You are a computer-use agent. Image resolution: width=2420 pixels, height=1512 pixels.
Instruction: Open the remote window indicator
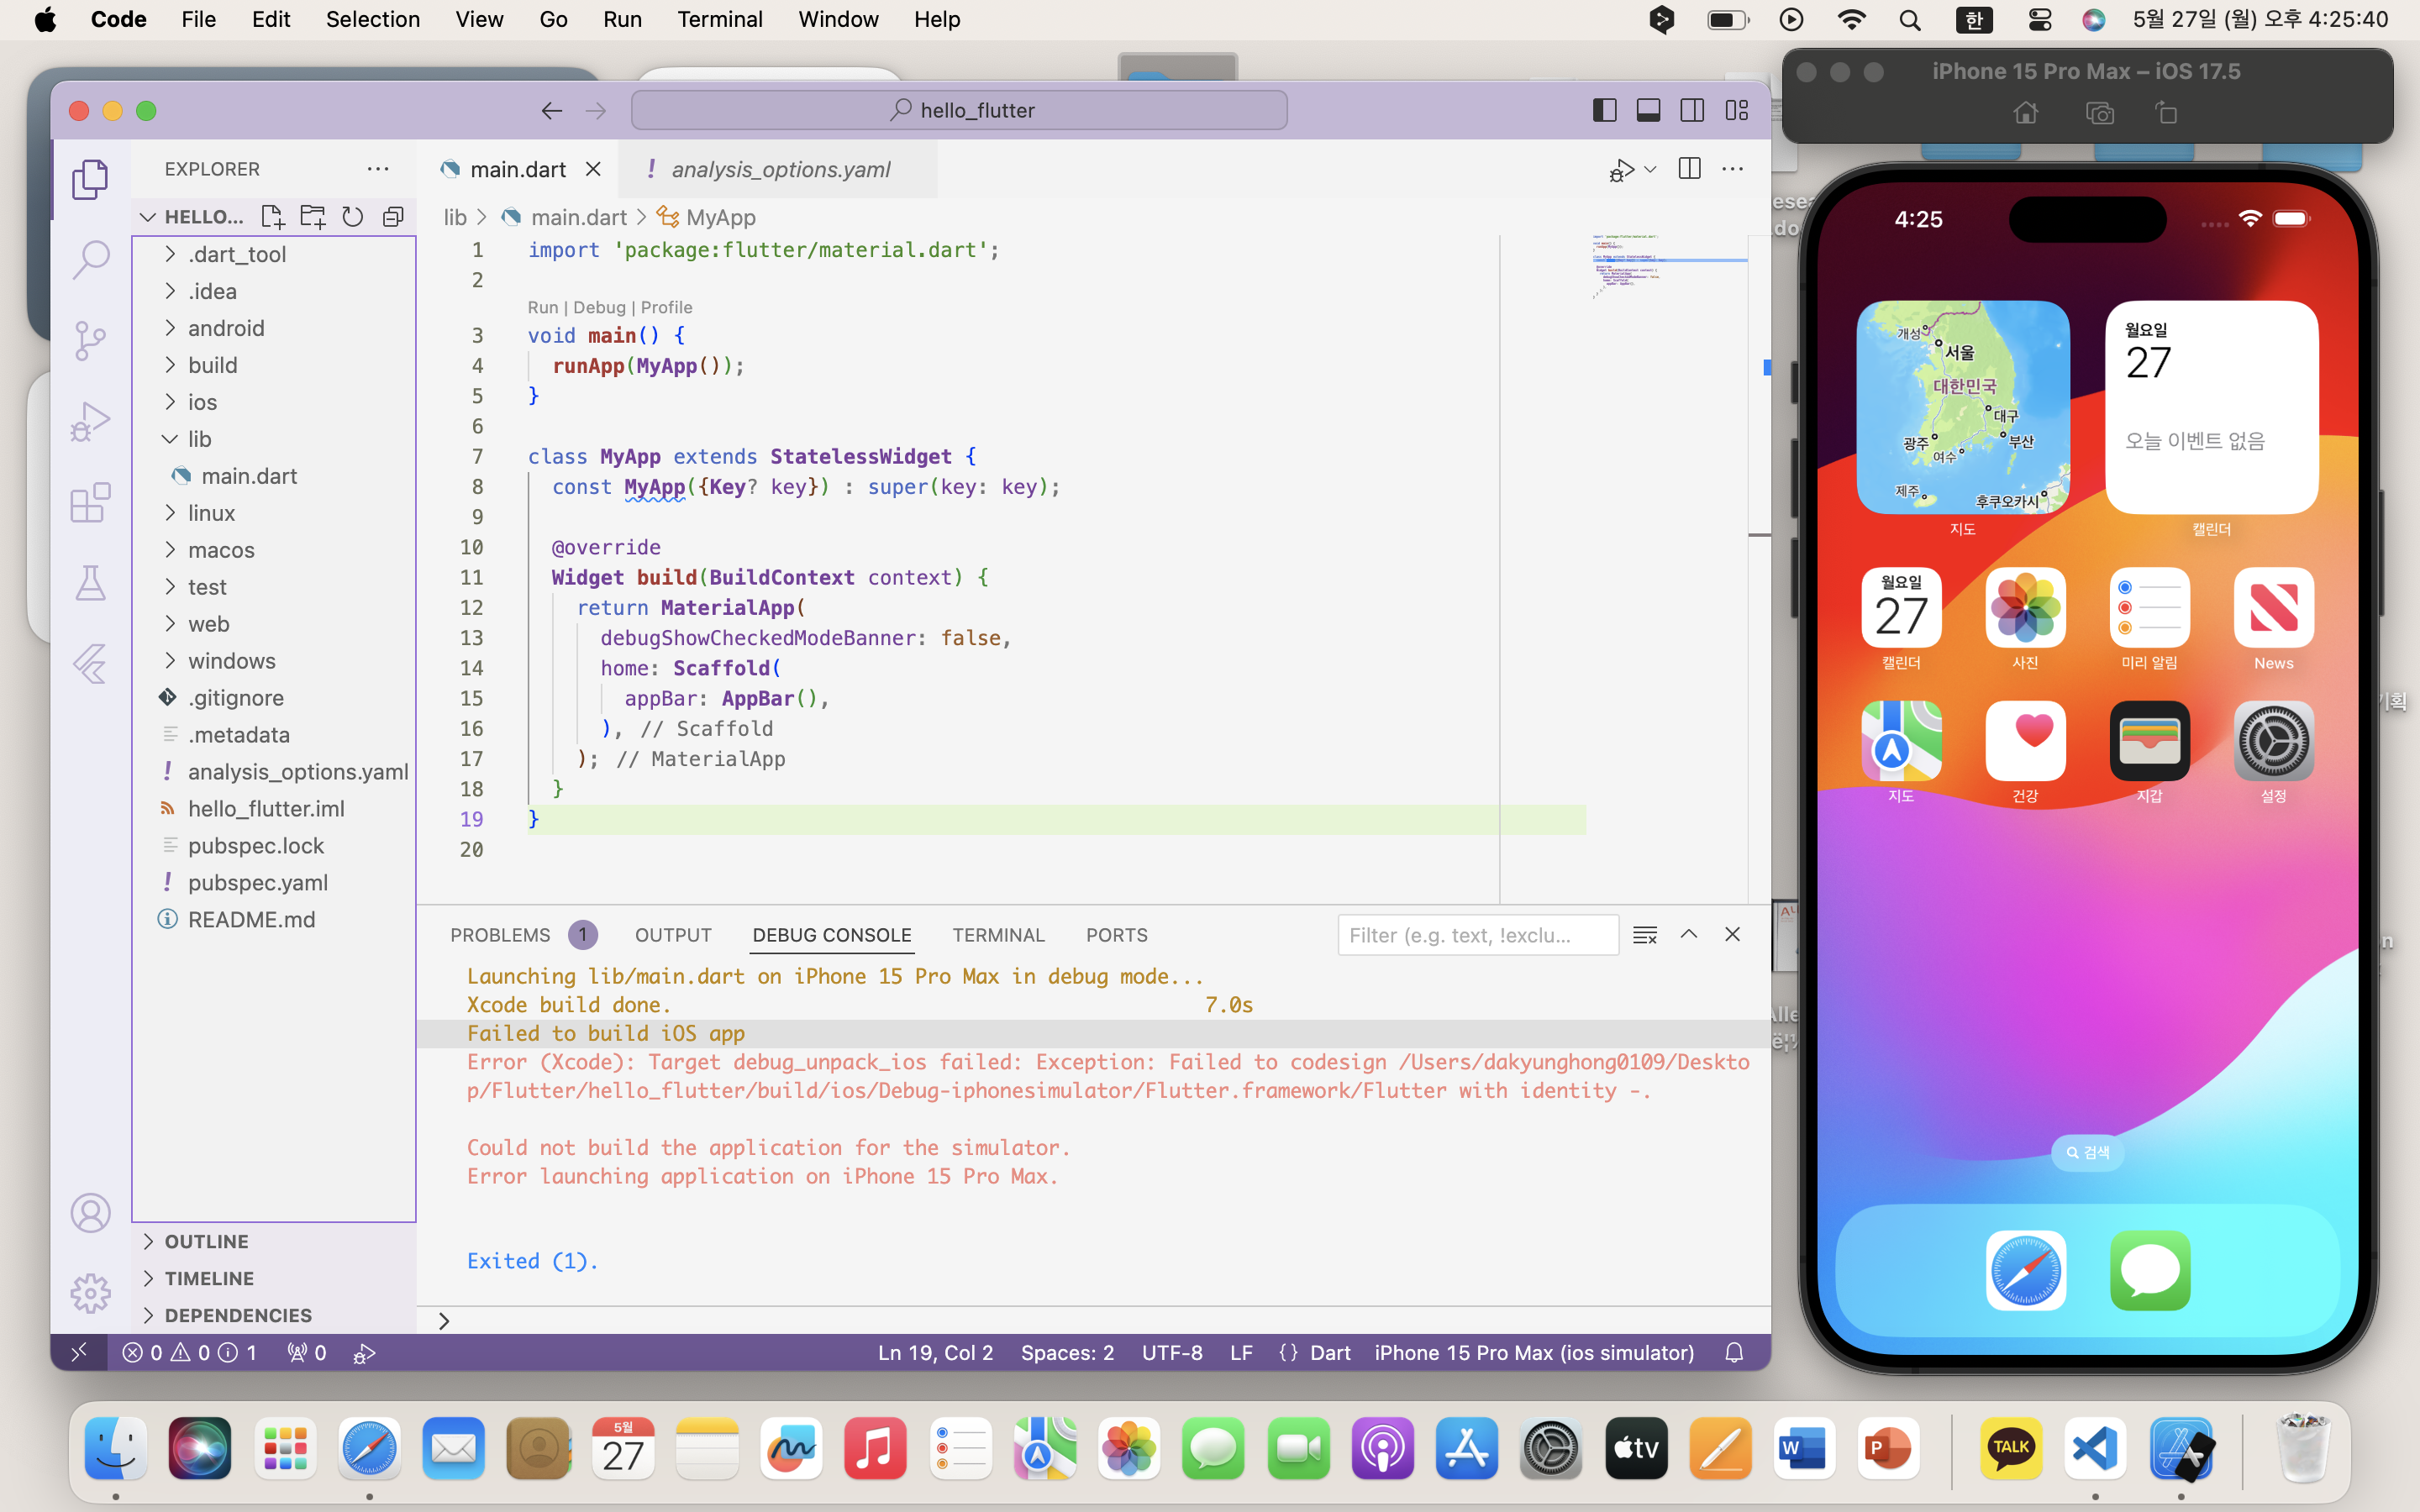coord(79,1353)
